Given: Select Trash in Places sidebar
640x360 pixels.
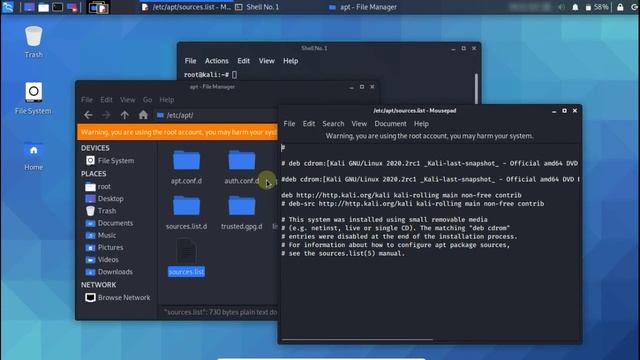Looking at the screenshot, I should tap(101, 211).
